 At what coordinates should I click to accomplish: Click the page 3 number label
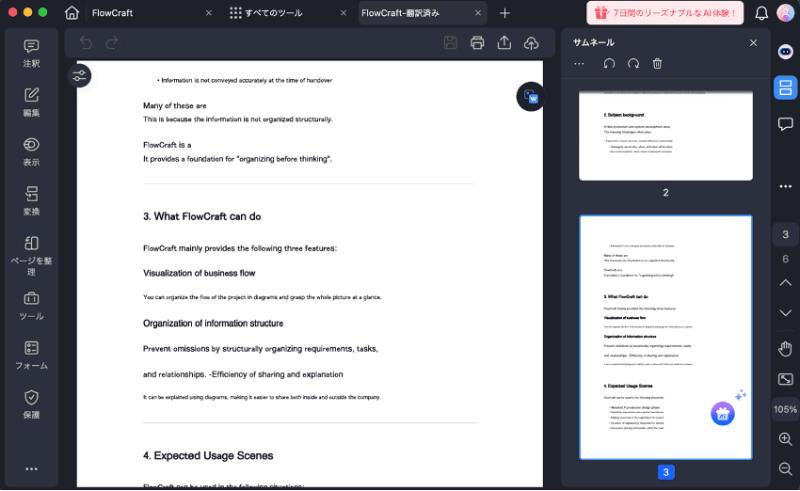click(665, 472)
